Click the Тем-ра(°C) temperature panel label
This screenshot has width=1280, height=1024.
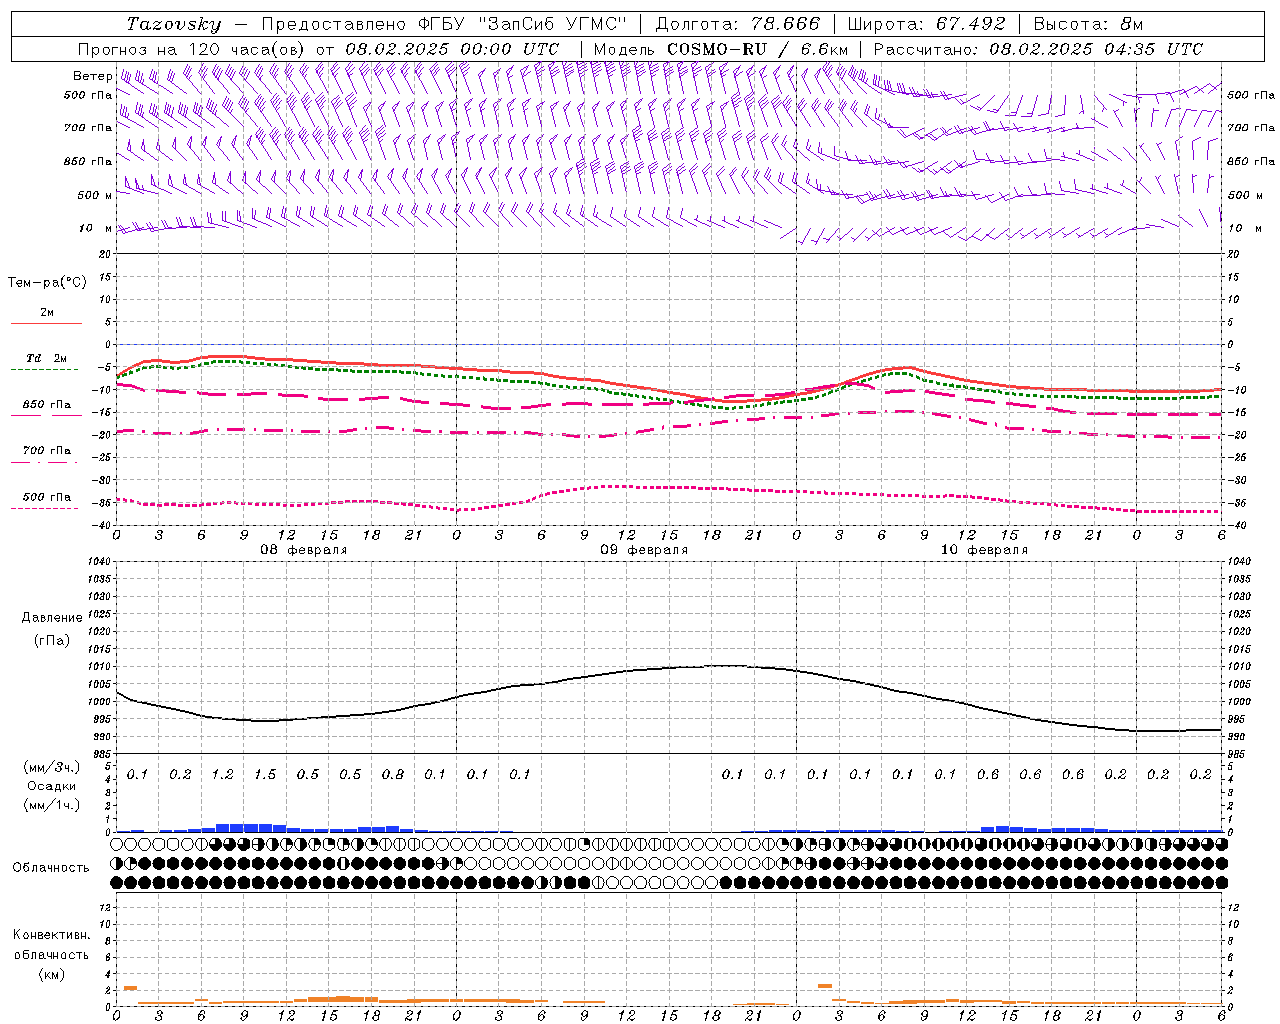coord(47,283)
